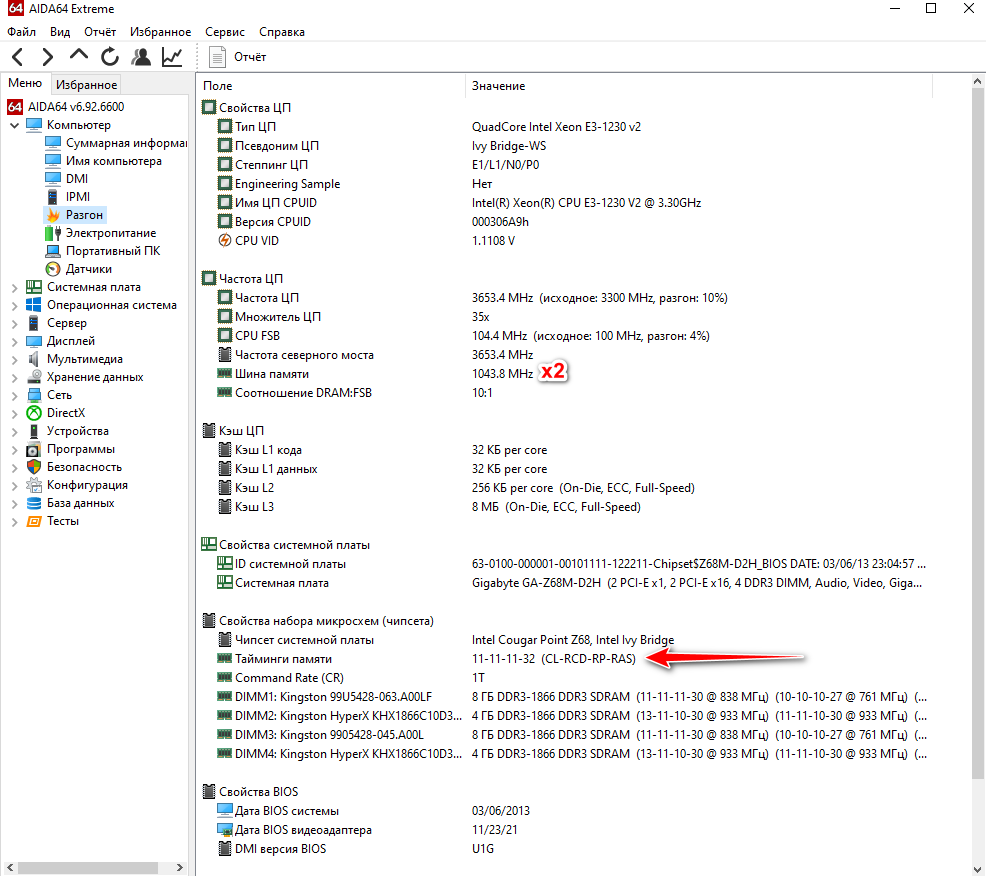Open the Вид menu
The width and height of the screenshot is (986, 876).
pos(60,32)
